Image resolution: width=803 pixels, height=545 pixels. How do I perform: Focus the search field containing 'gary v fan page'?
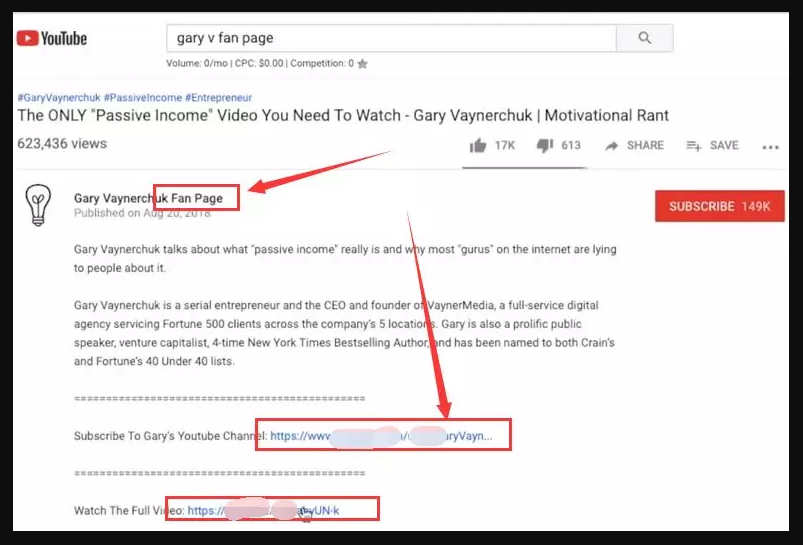tap(391, 38)
